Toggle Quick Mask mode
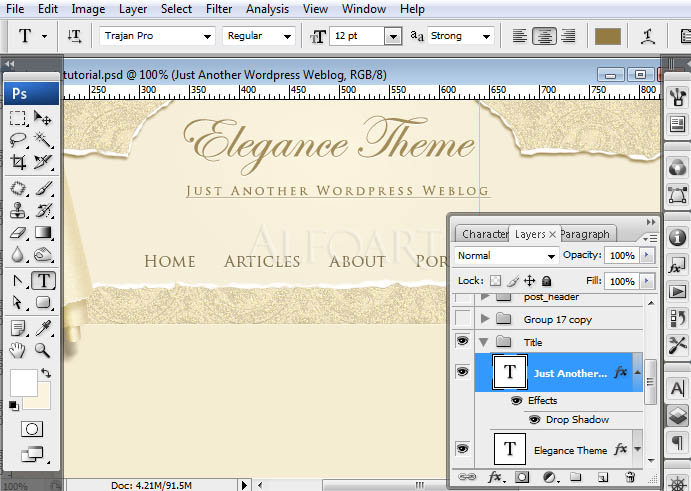This screenshot has width=691, height=491. [x=32, y=429]
